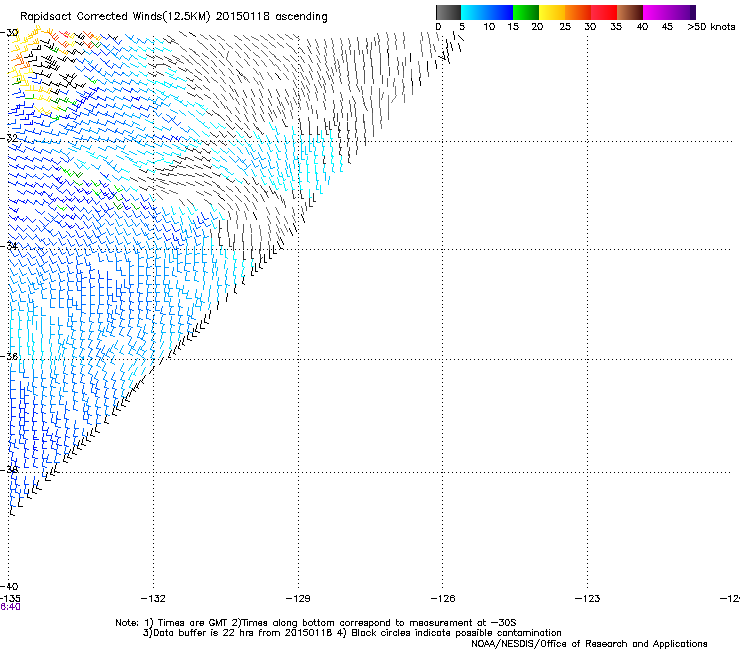
Task: Click the -126 longitude axis label
Action: 443,599
